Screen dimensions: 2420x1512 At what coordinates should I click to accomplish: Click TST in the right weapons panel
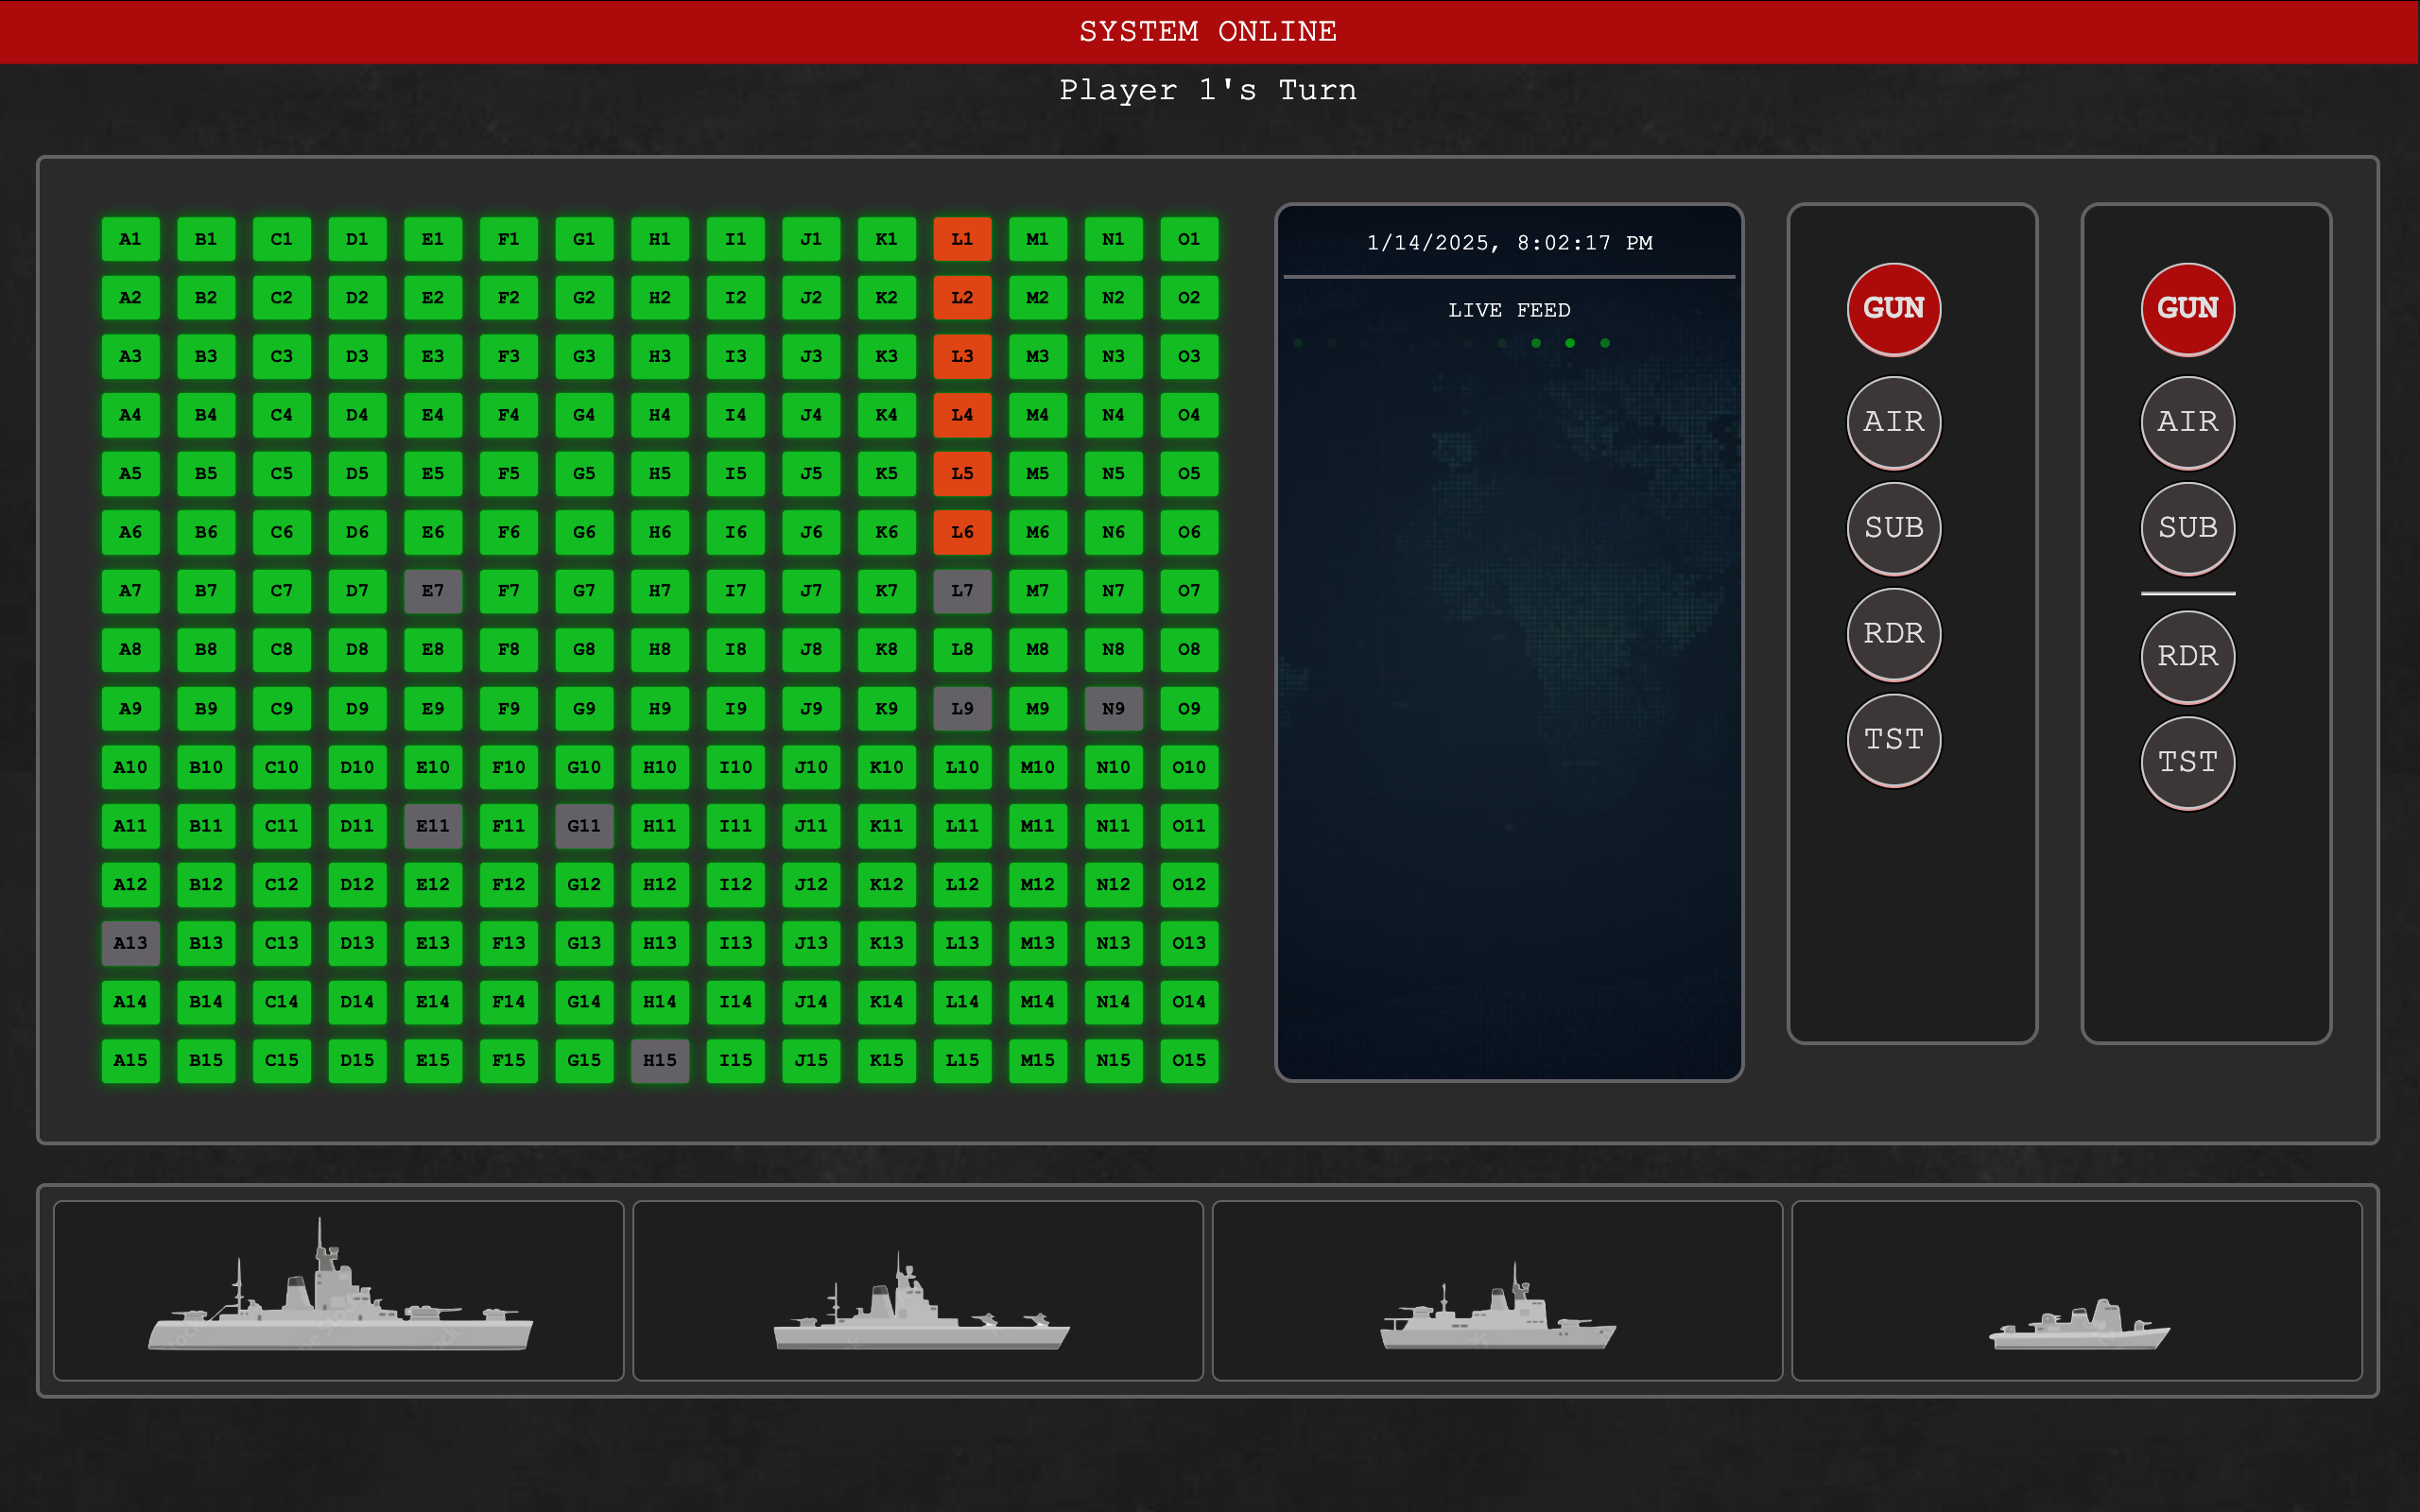click(x=2188, y=763)
